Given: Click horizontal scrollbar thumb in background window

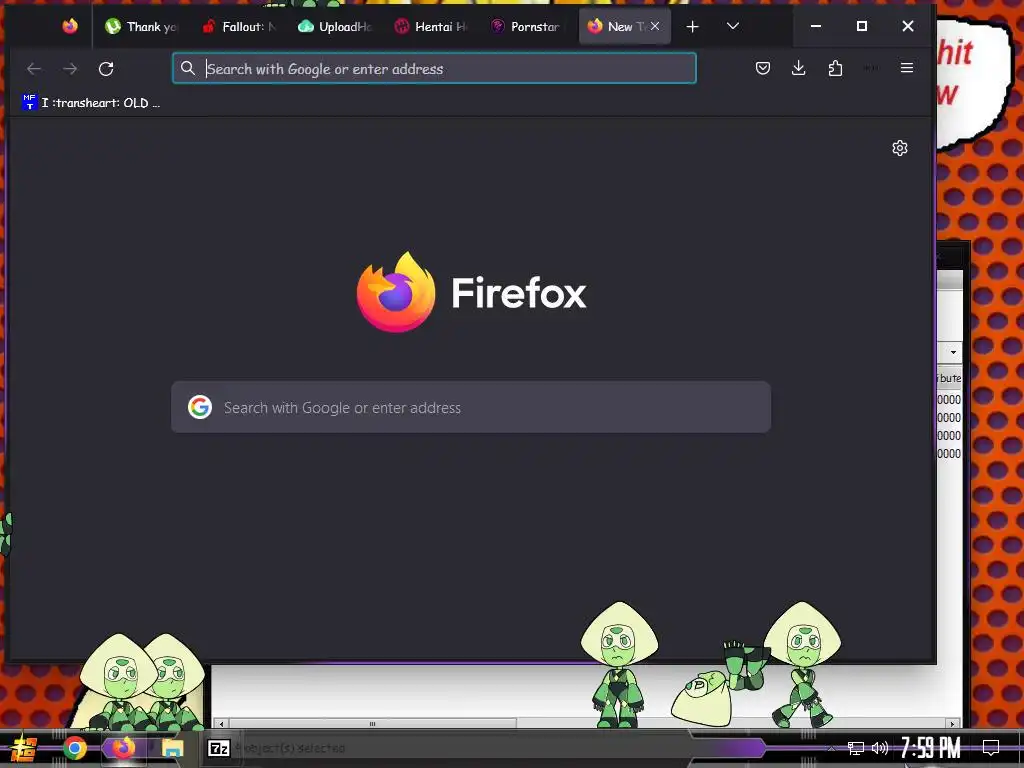Looking at the screenshot, I should [372, 724].
